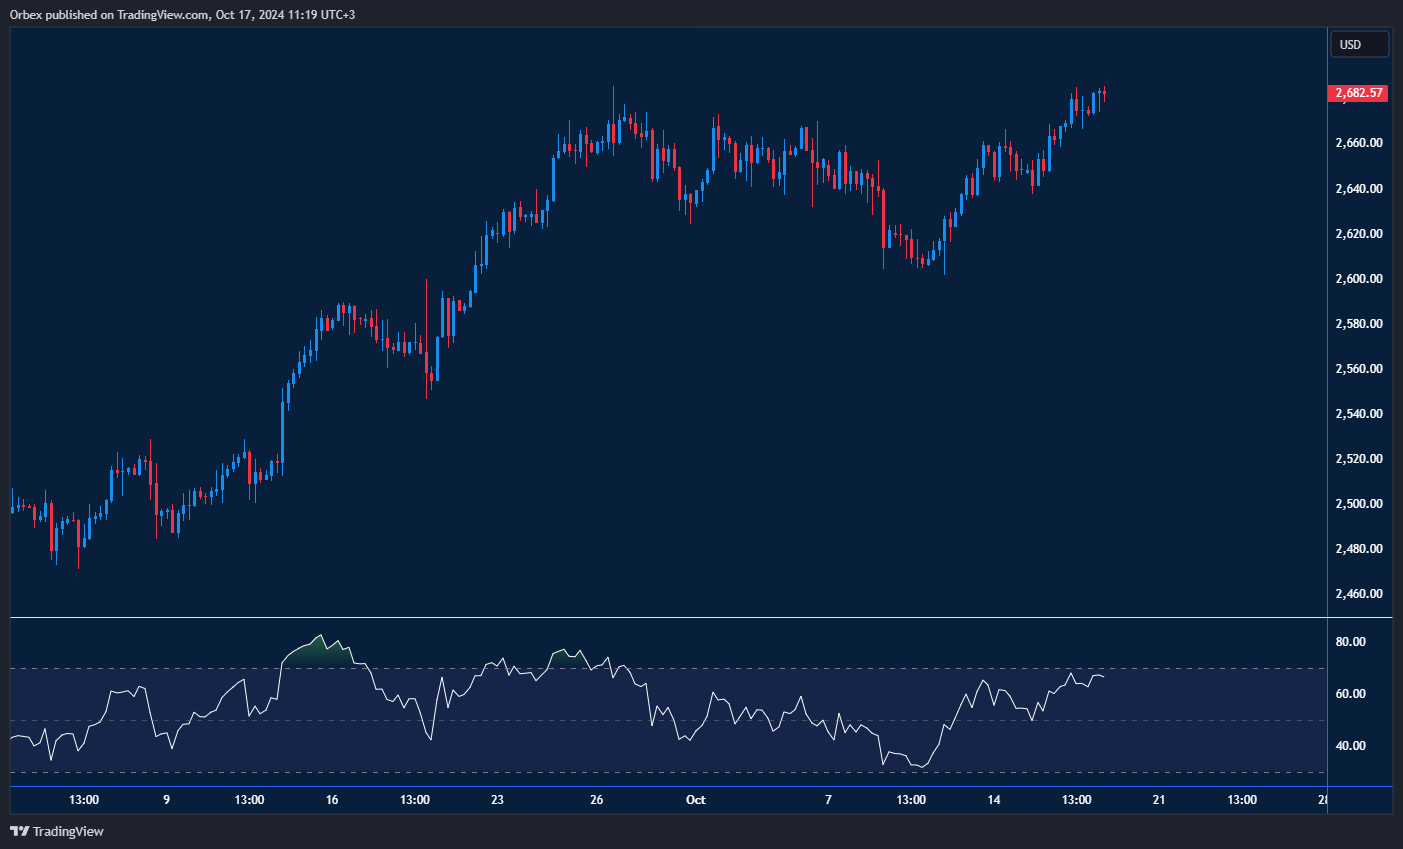This screenshot has width=1403, height=849.
Task: Select the 14 date label on time axis
Action: [993, 800]
